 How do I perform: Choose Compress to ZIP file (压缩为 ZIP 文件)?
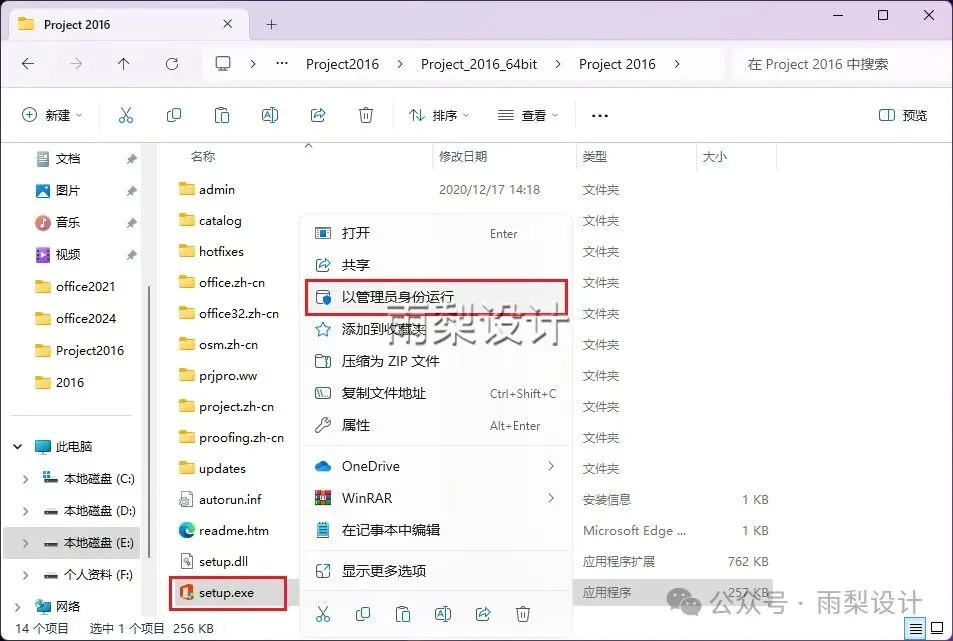[x=436, y=362]
